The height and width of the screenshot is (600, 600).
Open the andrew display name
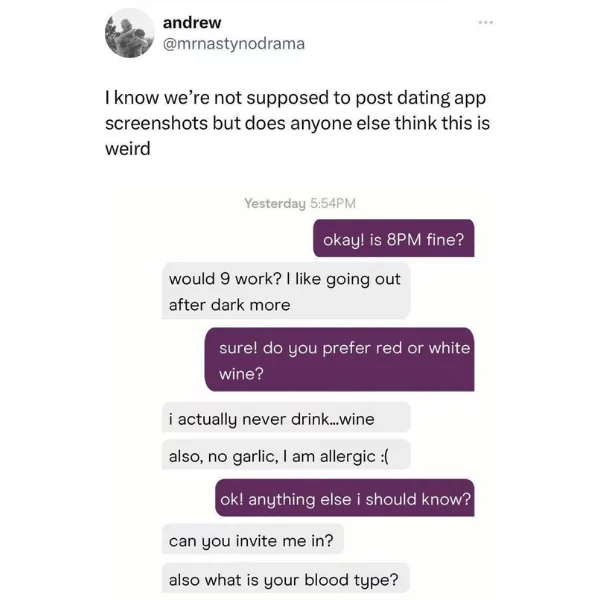(x=192, y=23)
